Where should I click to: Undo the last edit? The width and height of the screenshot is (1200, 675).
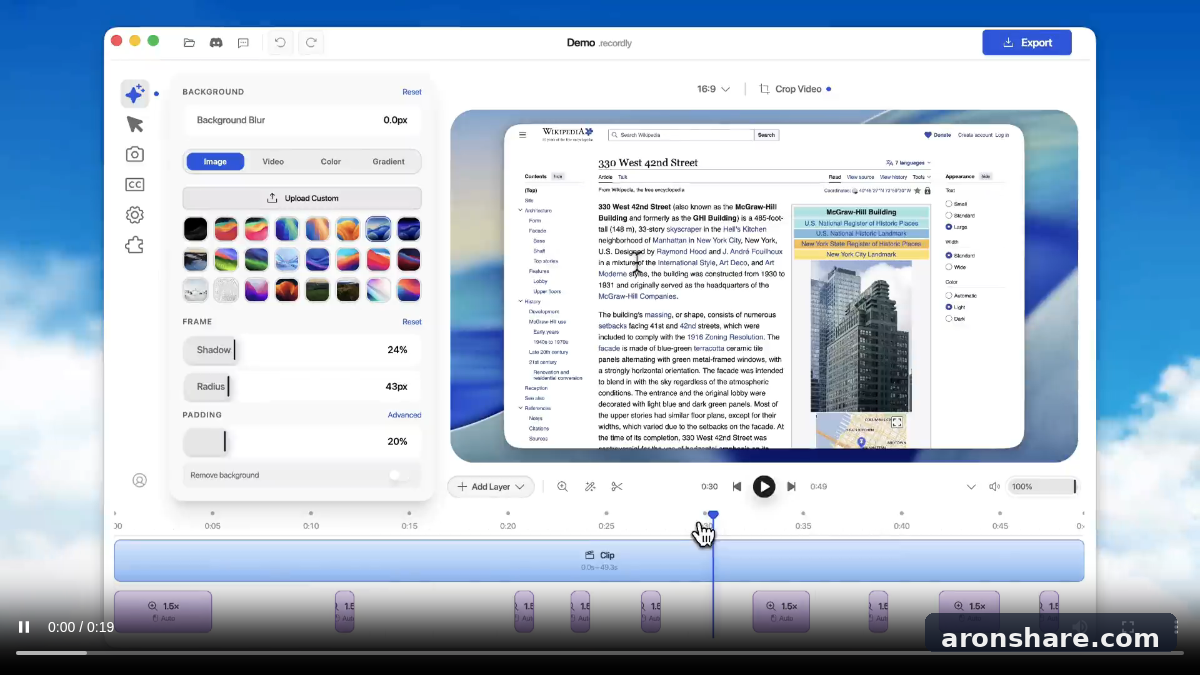[280, 43]
